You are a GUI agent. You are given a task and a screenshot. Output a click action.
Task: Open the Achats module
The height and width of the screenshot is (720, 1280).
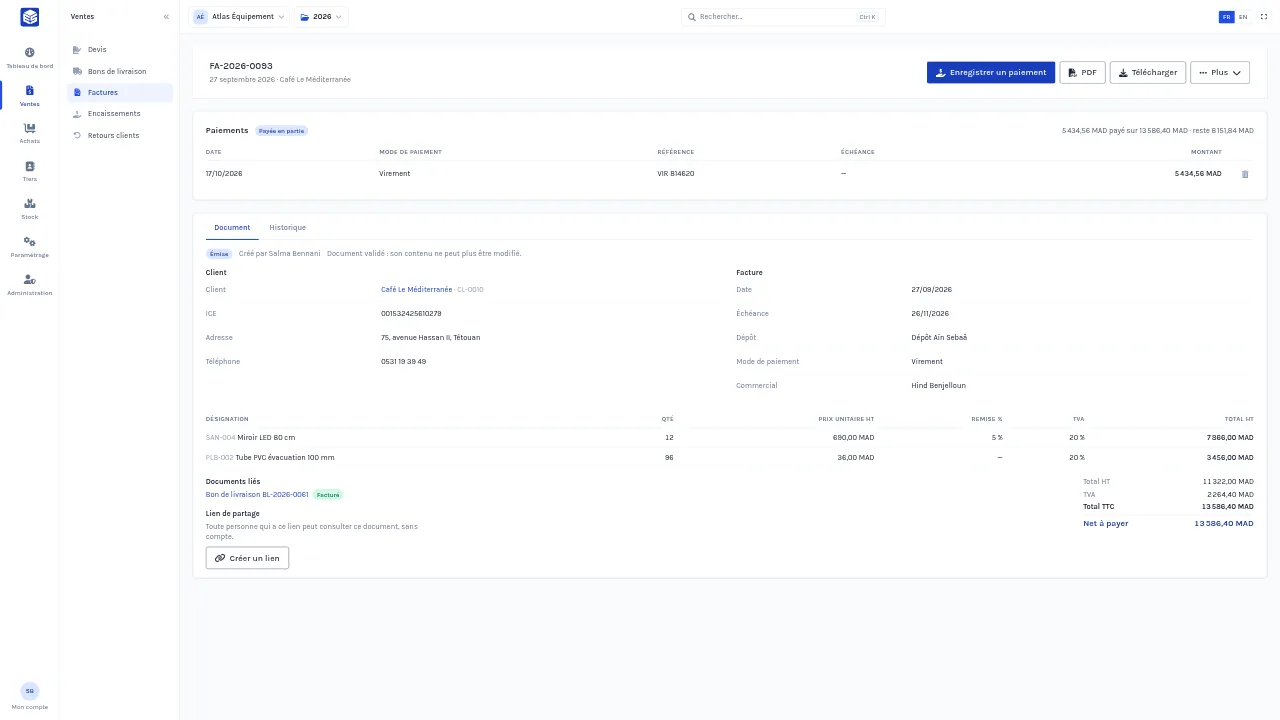(x=29, y=133)
